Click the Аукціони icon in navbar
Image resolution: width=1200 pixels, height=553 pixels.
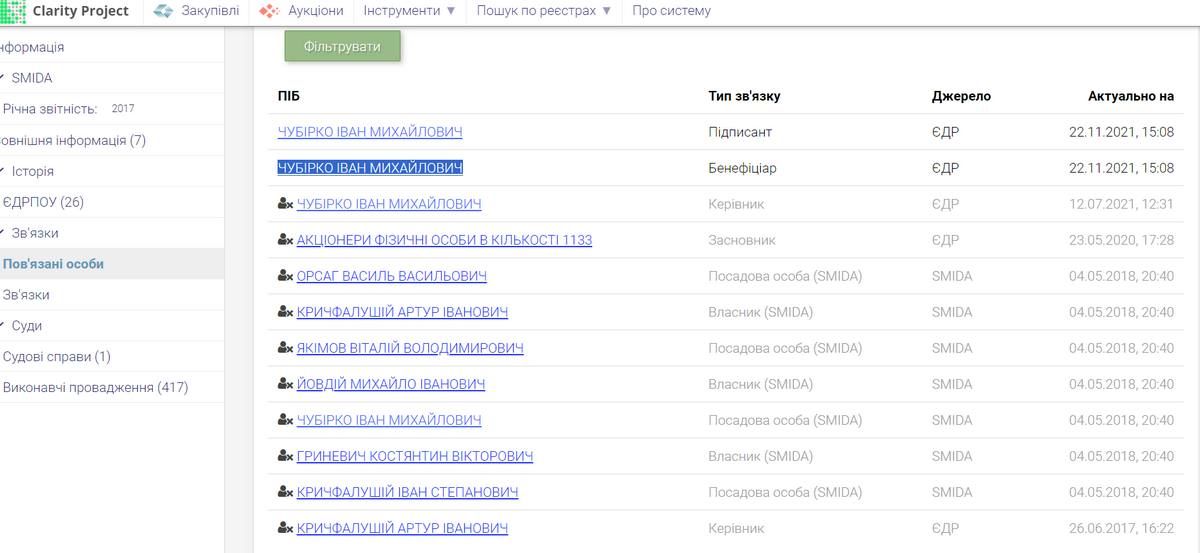pyautogui.click(x=269, y=11)
